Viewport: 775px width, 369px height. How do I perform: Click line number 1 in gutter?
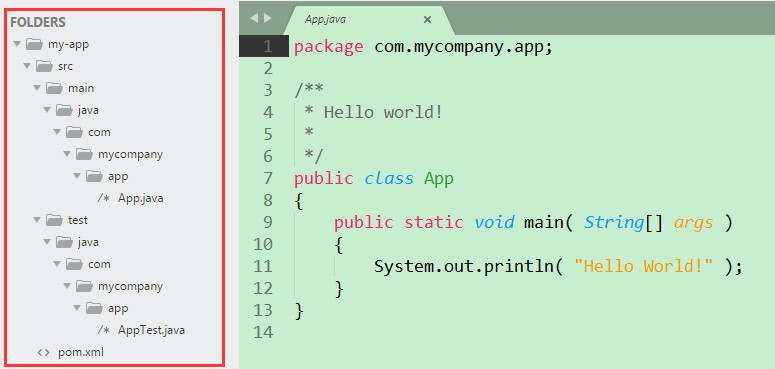coord(267,46)
